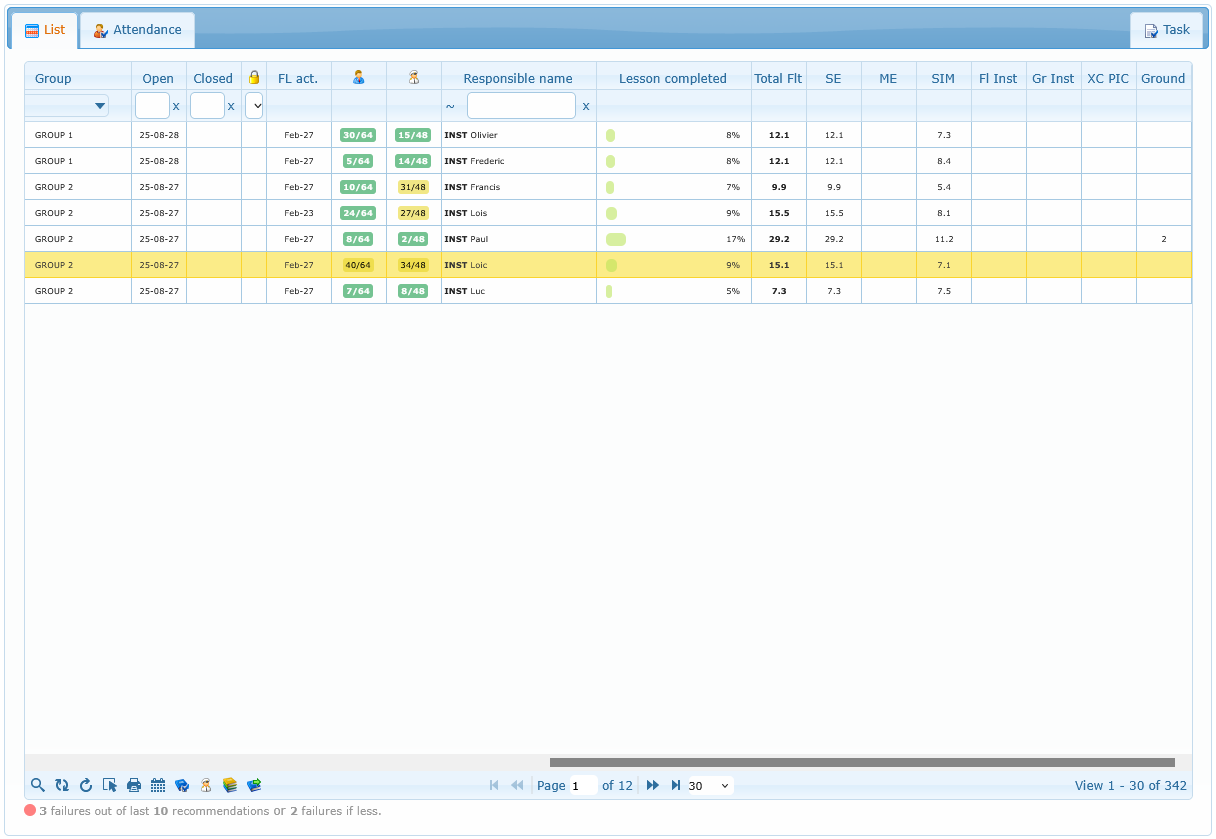The height and width of the screenshot is (839, 1216).
Task: Sort by the Lesson completed column header
Action: tap(673, 78)
